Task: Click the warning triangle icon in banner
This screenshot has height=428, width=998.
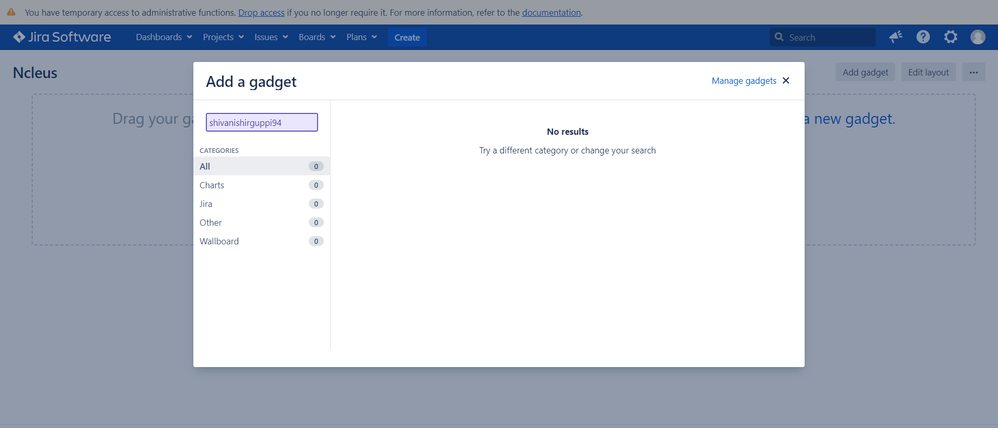Action: (11, 12)
